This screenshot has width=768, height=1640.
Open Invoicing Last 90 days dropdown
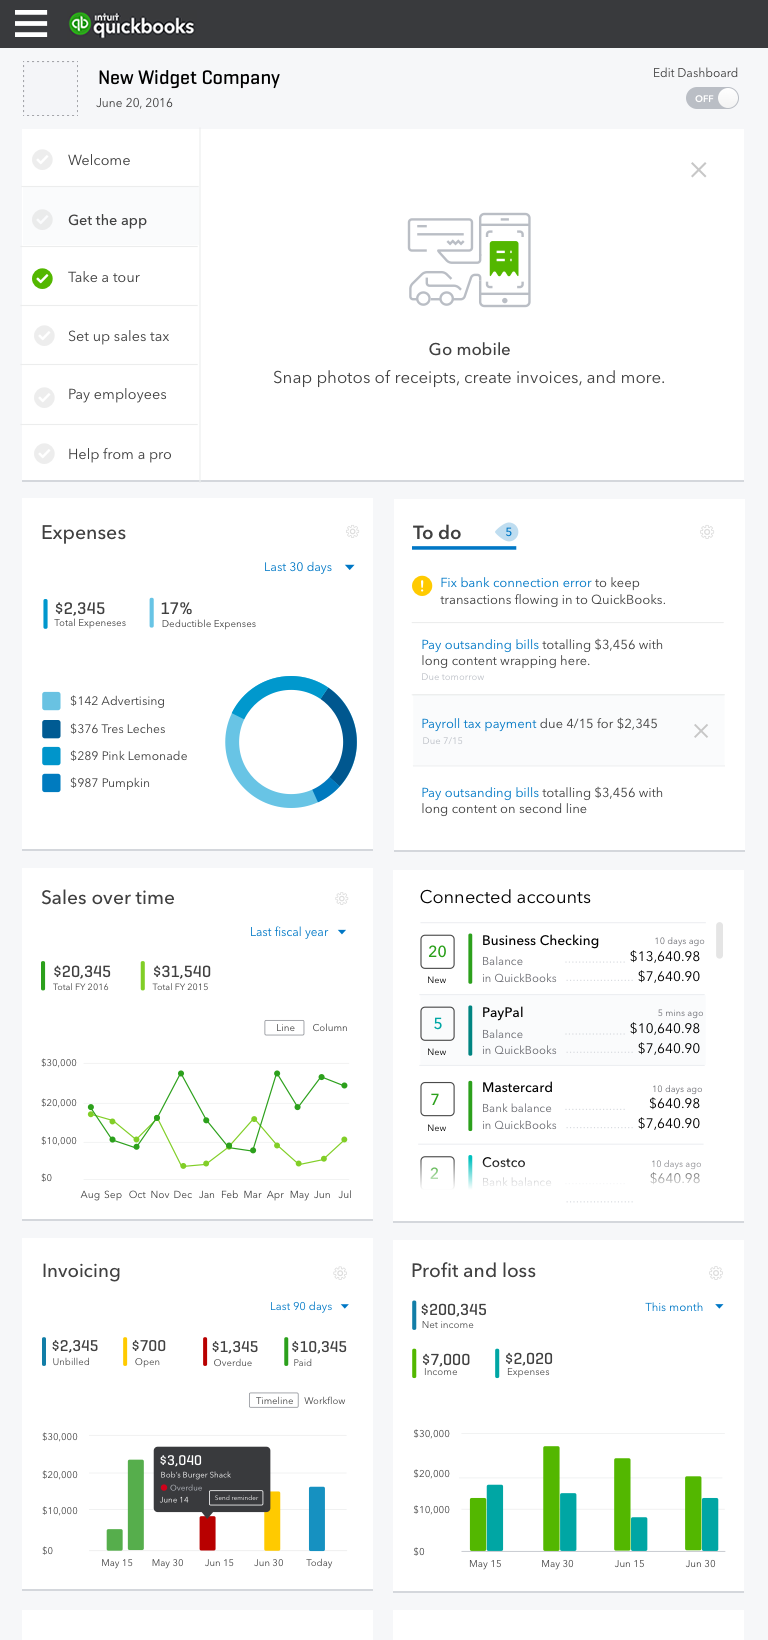(x=310, y=1306)
